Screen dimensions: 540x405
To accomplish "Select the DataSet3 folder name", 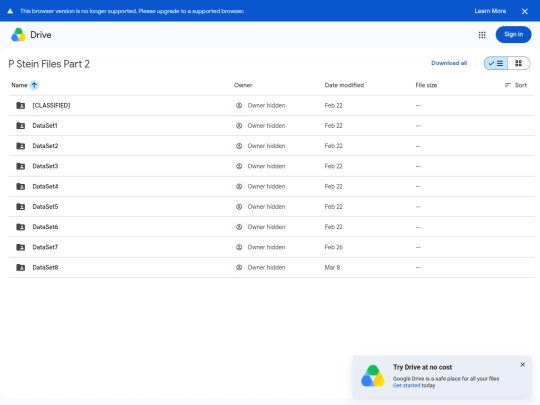I will (x=45, y=166).
